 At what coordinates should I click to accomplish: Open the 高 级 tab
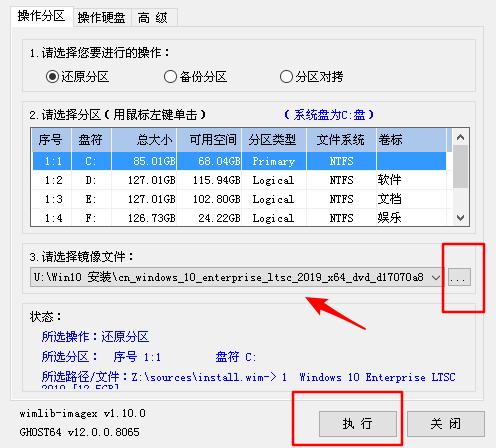click(x=153, y=18)
